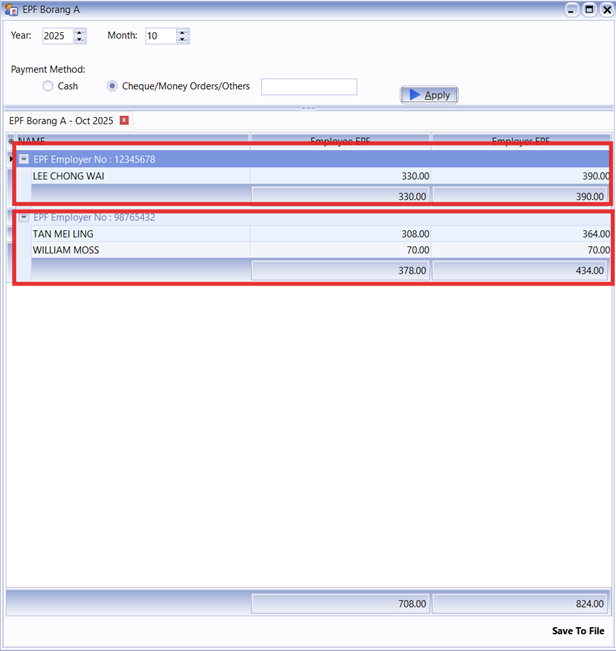This screenshot has width=616, height=651.
Task: Increase the Month value with up arrow
Action: (182, 32)
